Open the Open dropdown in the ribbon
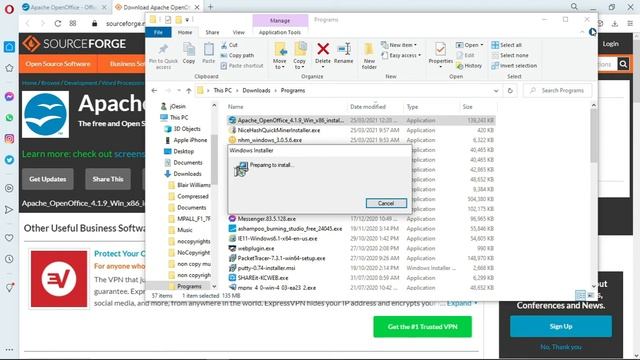The image size is (640, 360). pos(469,45)
